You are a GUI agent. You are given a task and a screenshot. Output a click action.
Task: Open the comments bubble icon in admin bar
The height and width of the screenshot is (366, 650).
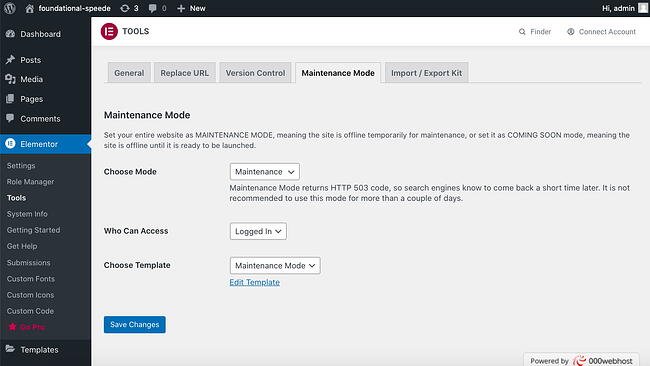pos(153,8)
